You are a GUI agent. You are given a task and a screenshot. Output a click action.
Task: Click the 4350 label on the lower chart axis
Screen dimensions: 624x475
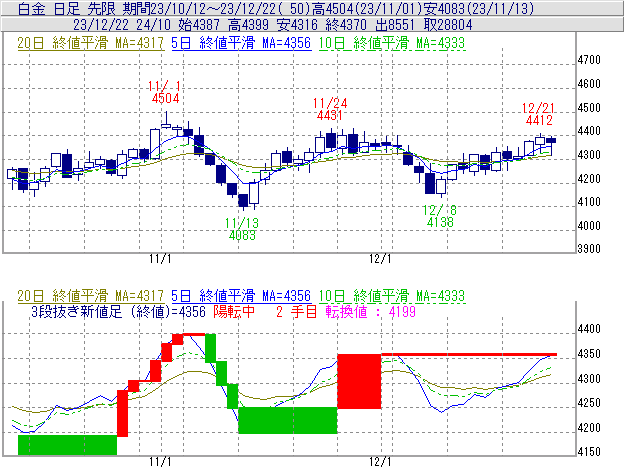point(589,354)
